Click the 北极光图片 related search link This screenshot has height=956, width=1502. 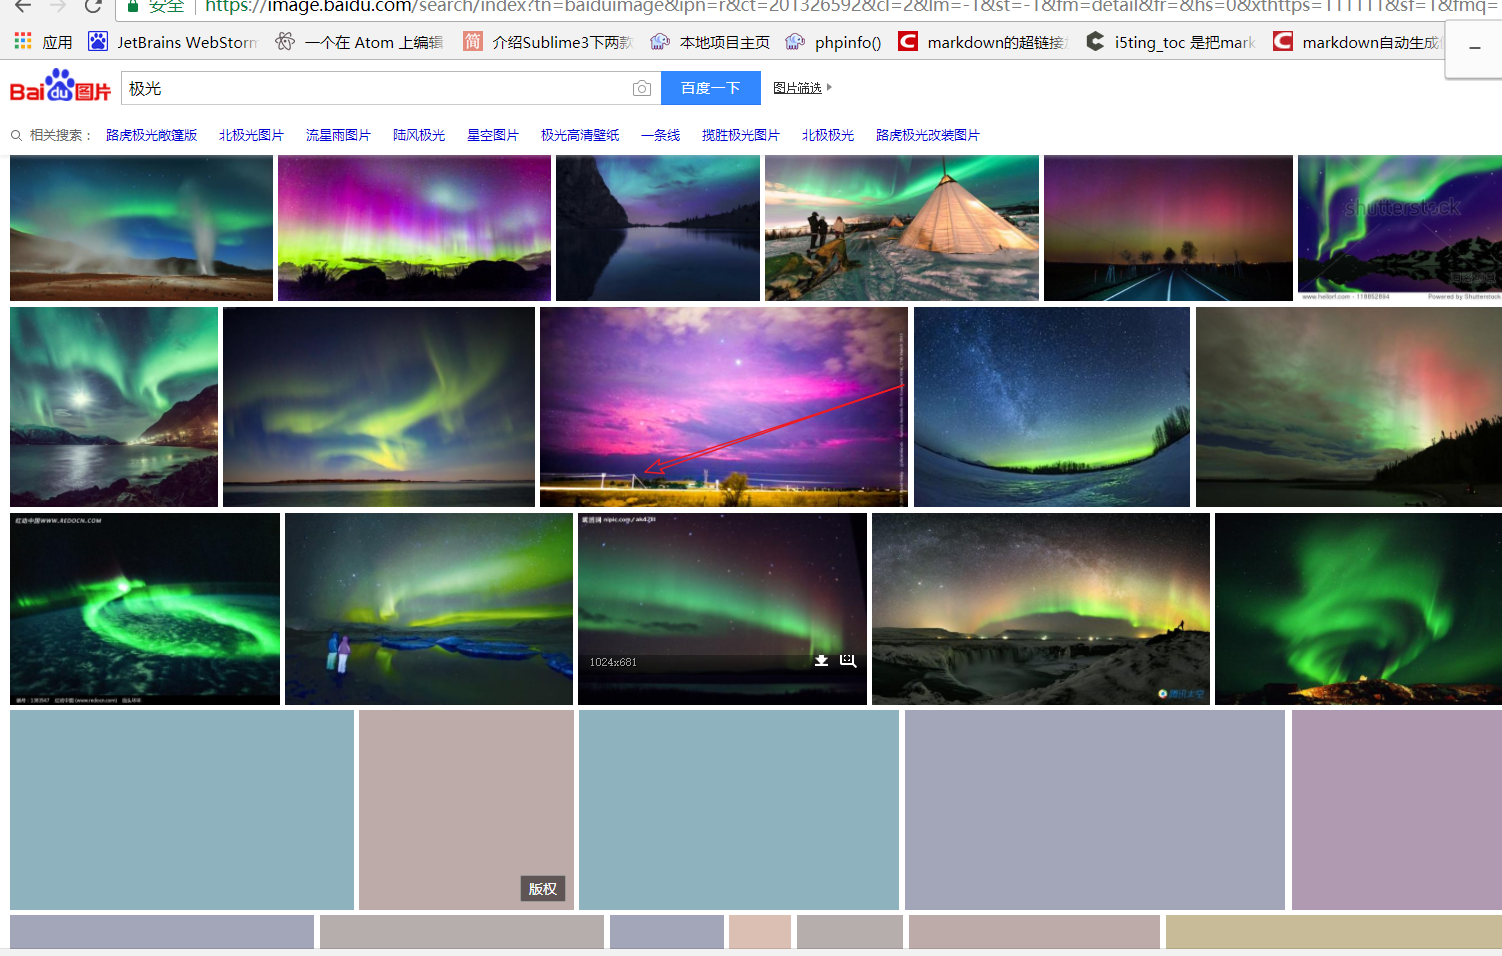[x=251, y=135]
